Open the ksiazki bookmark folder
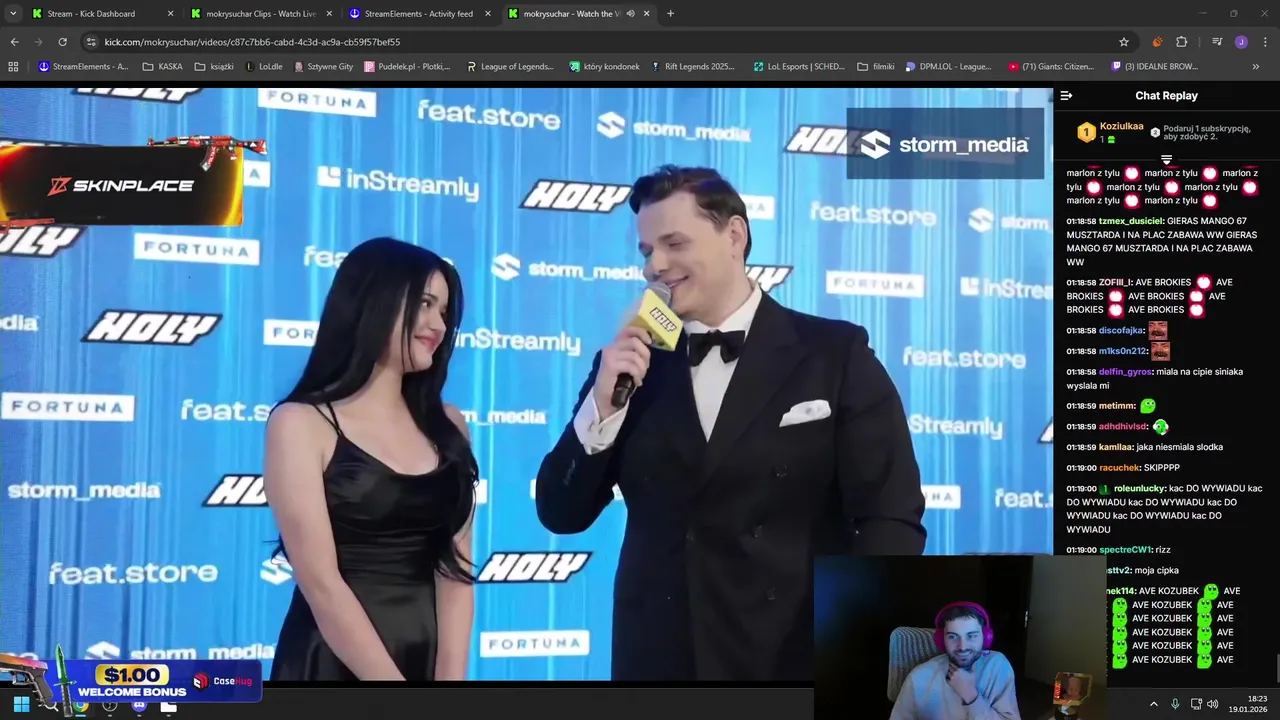Viewport: 1280px width, 720px height. point(214,67)
